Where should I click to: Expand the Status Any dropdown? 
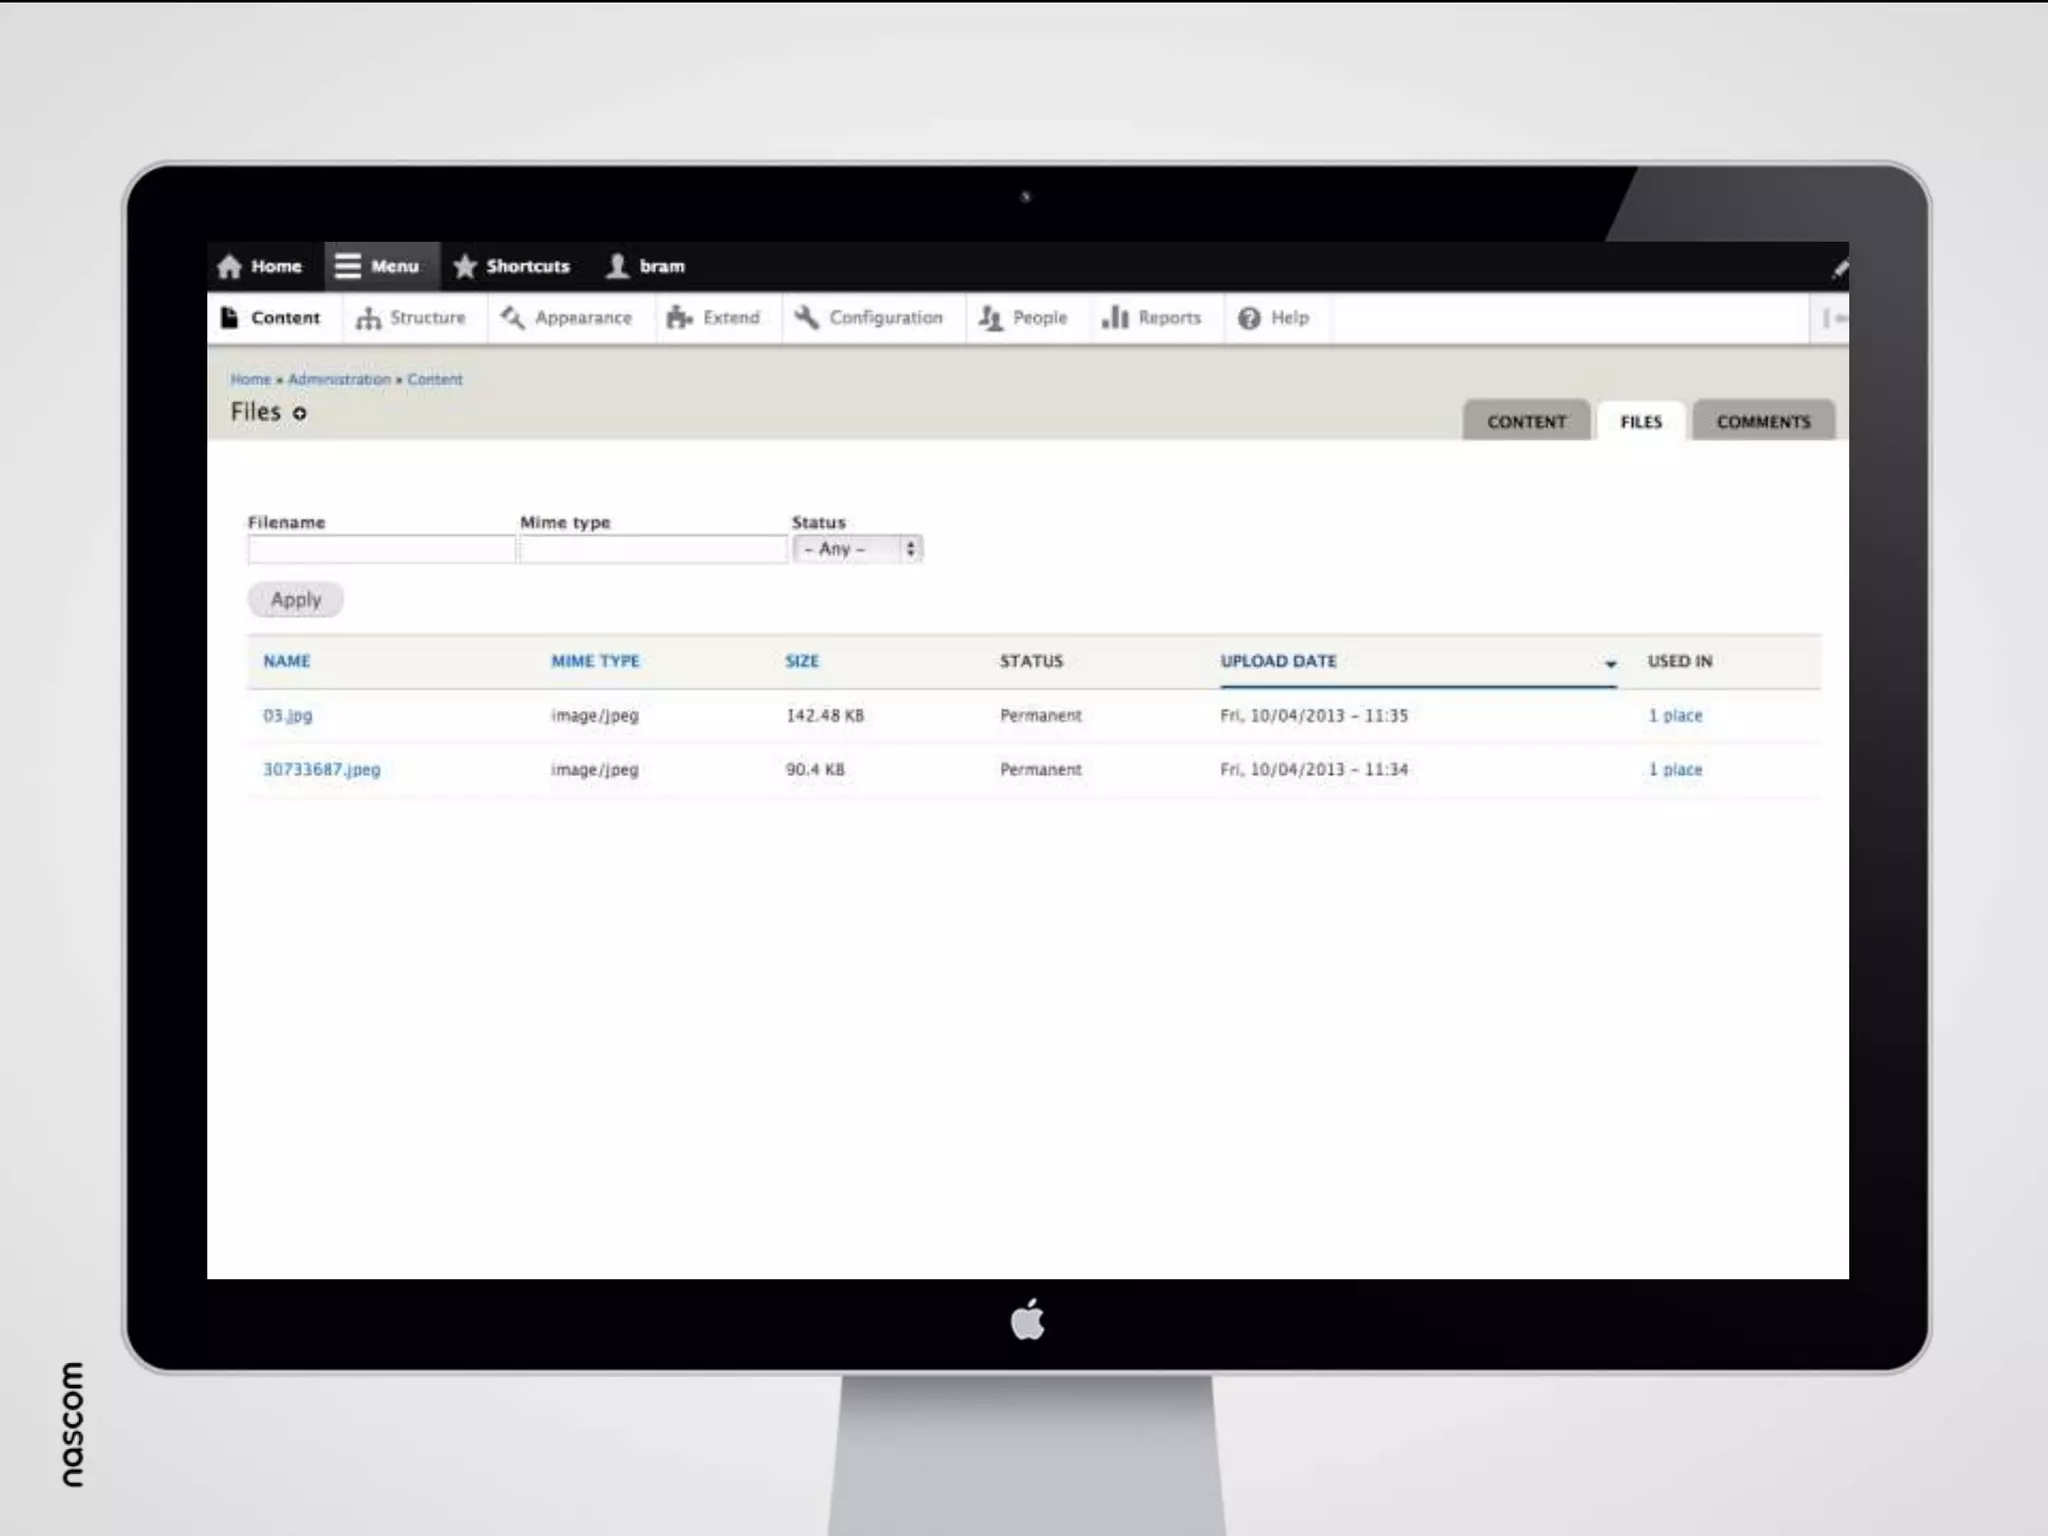[x=857, y=549]
